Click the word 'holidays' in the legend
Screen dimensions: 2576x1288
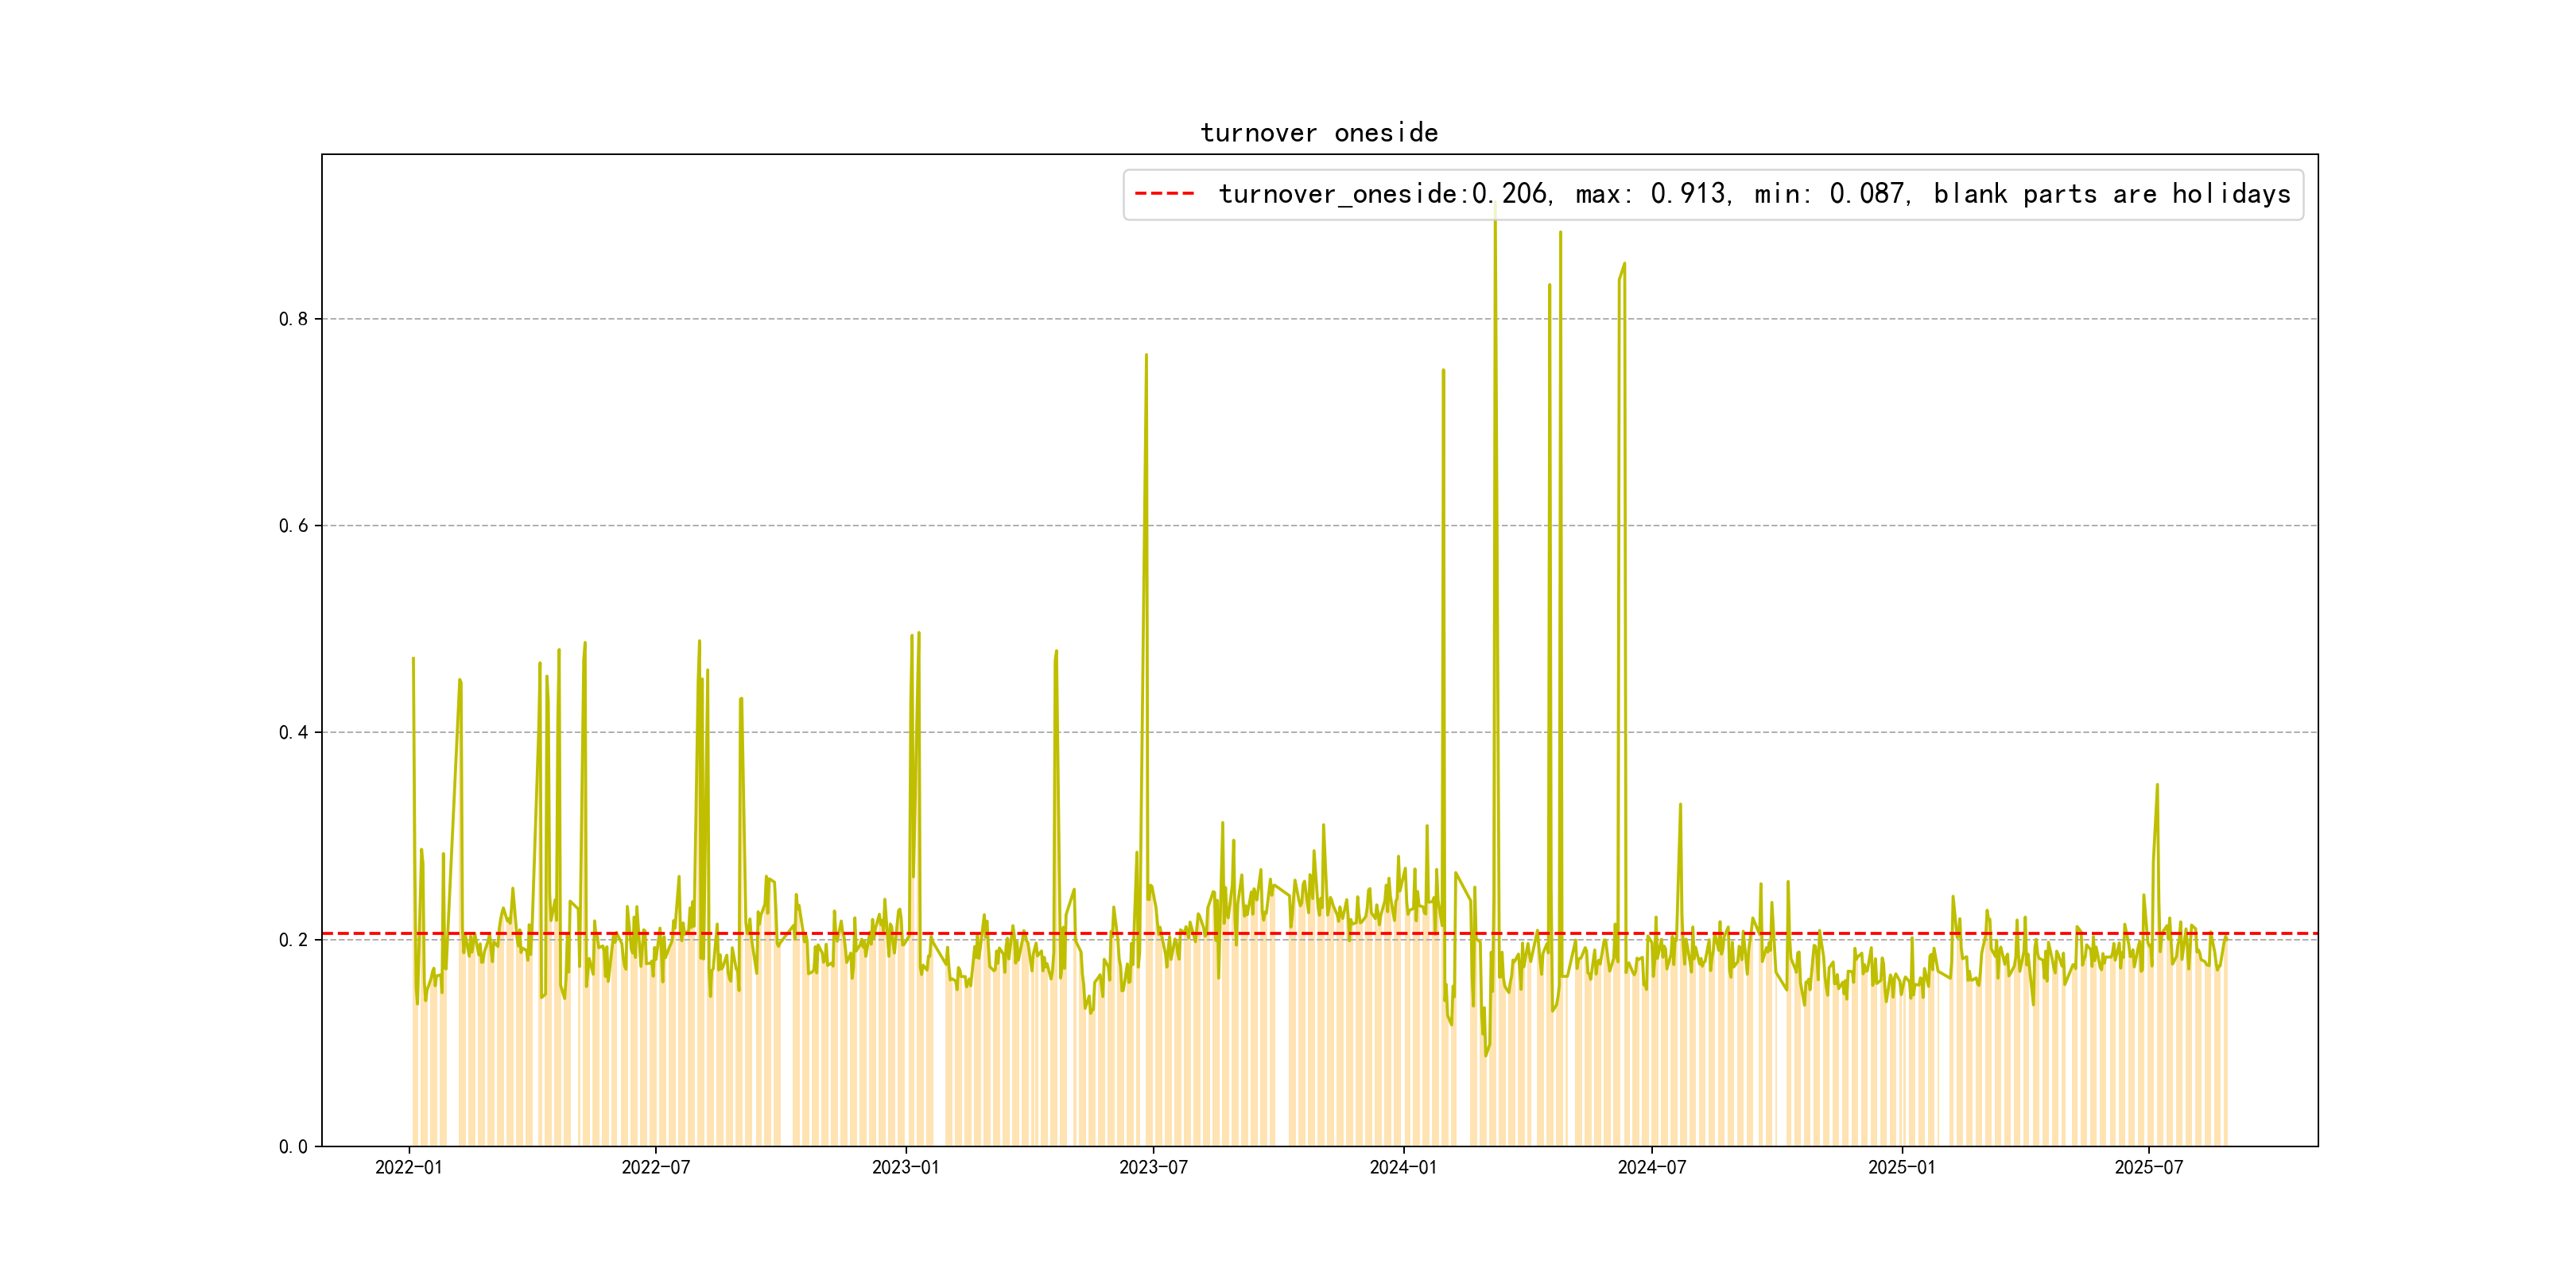(x=2231, y=194)
